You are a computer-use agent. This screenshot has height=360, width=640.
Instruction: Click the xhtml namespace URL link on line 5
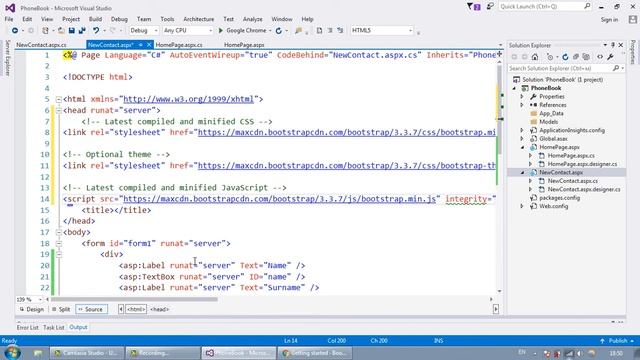(x=188, y=99)
